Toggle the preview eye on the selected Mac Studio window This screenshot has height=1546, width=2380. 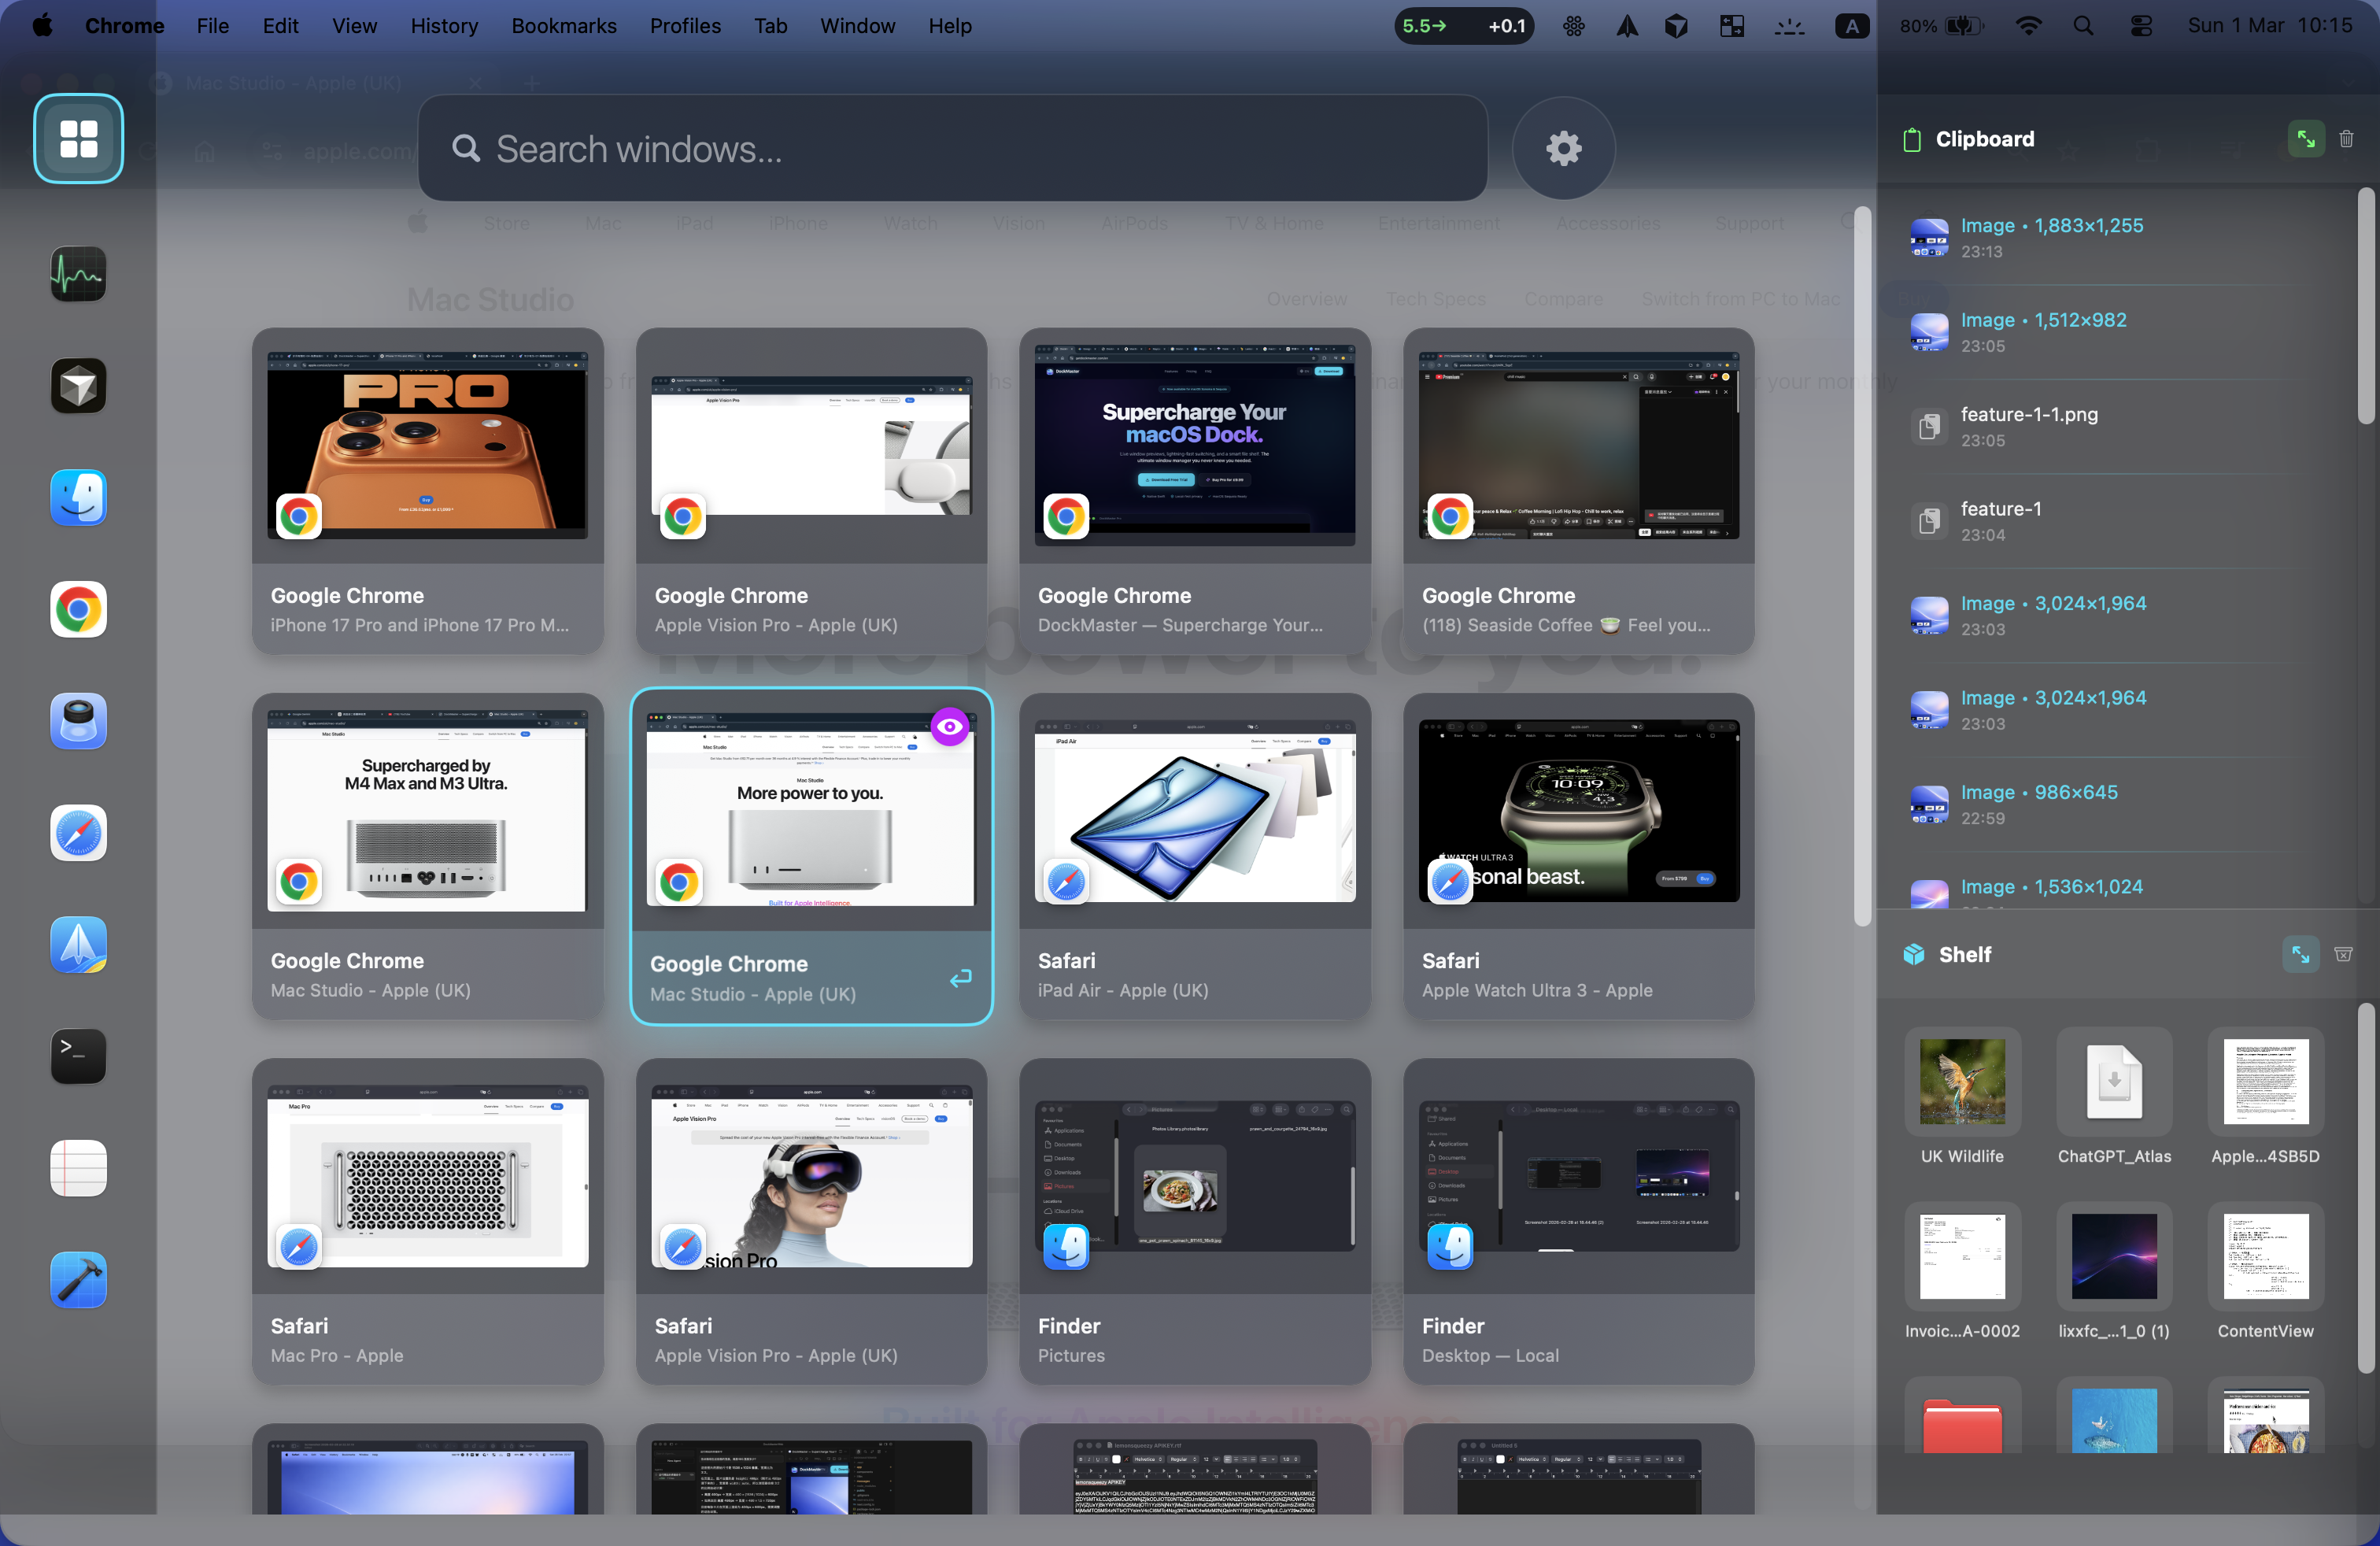[949, 726]
